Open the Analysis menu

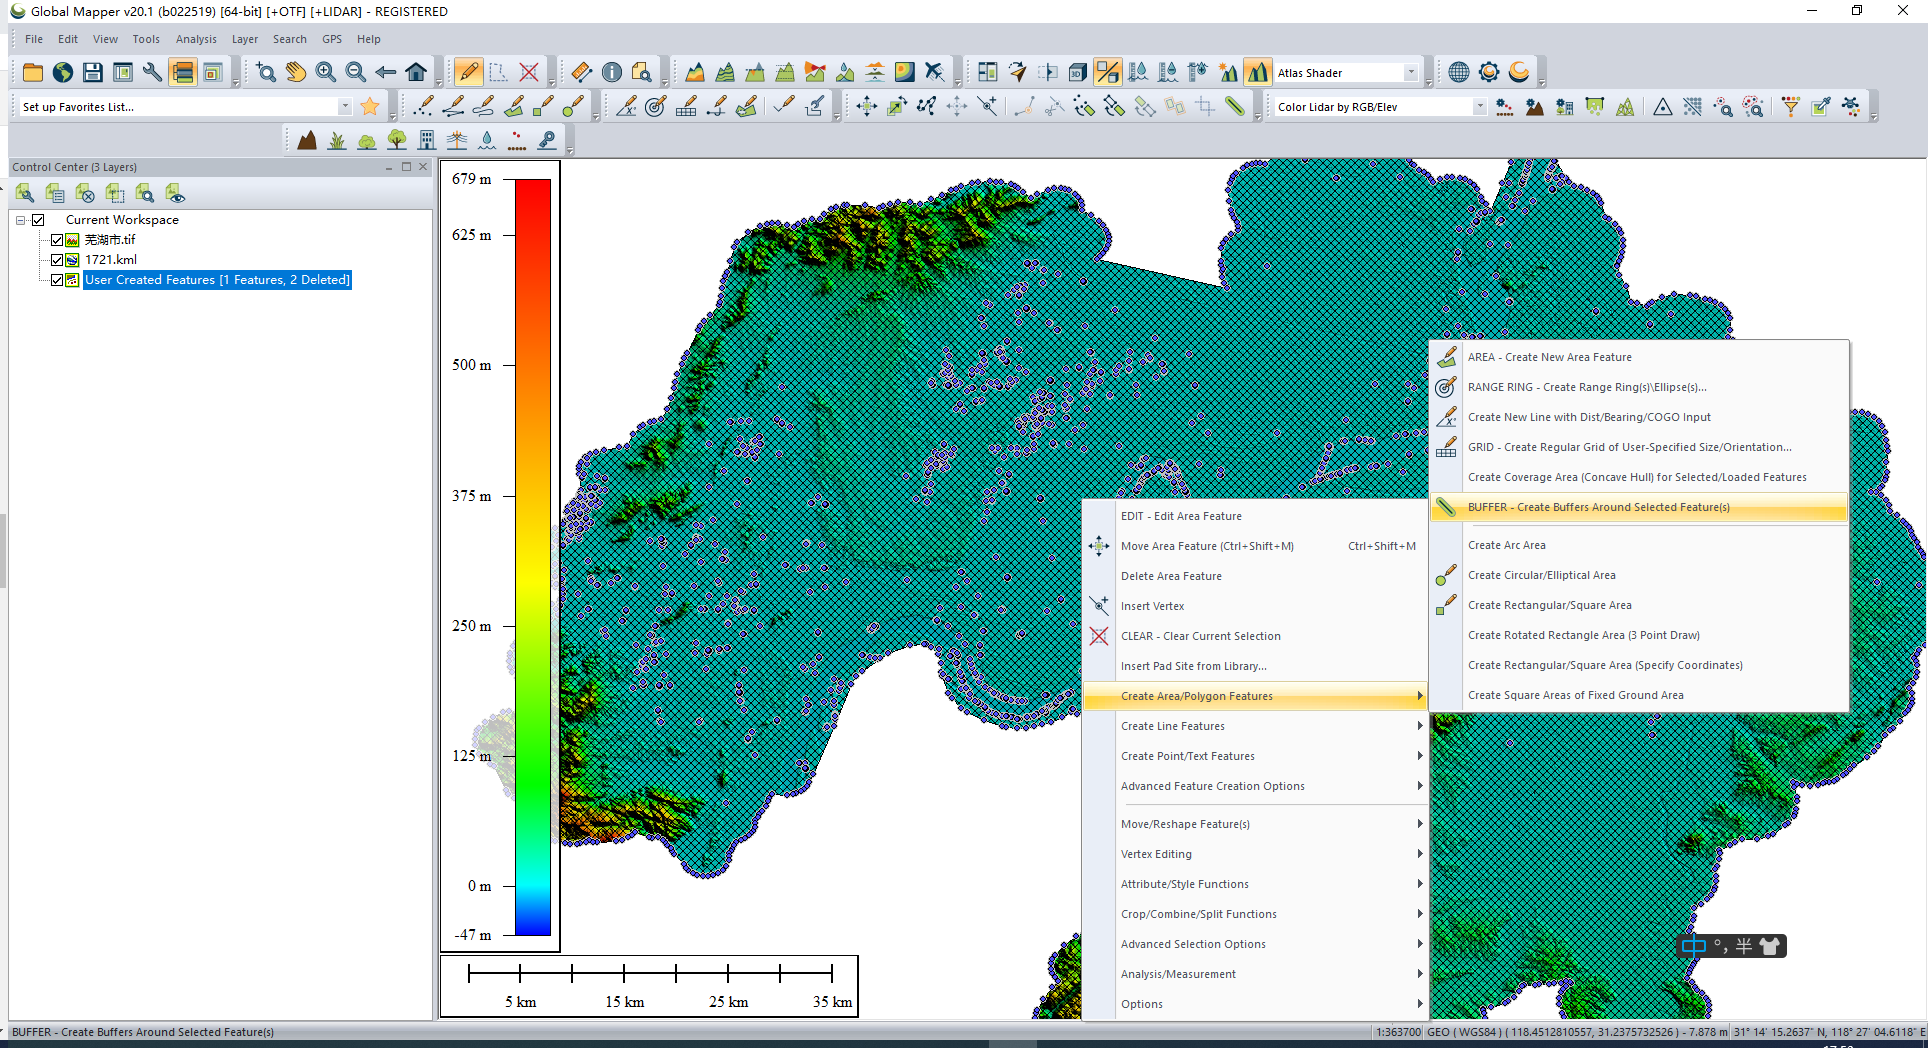[x=196, y=39]
